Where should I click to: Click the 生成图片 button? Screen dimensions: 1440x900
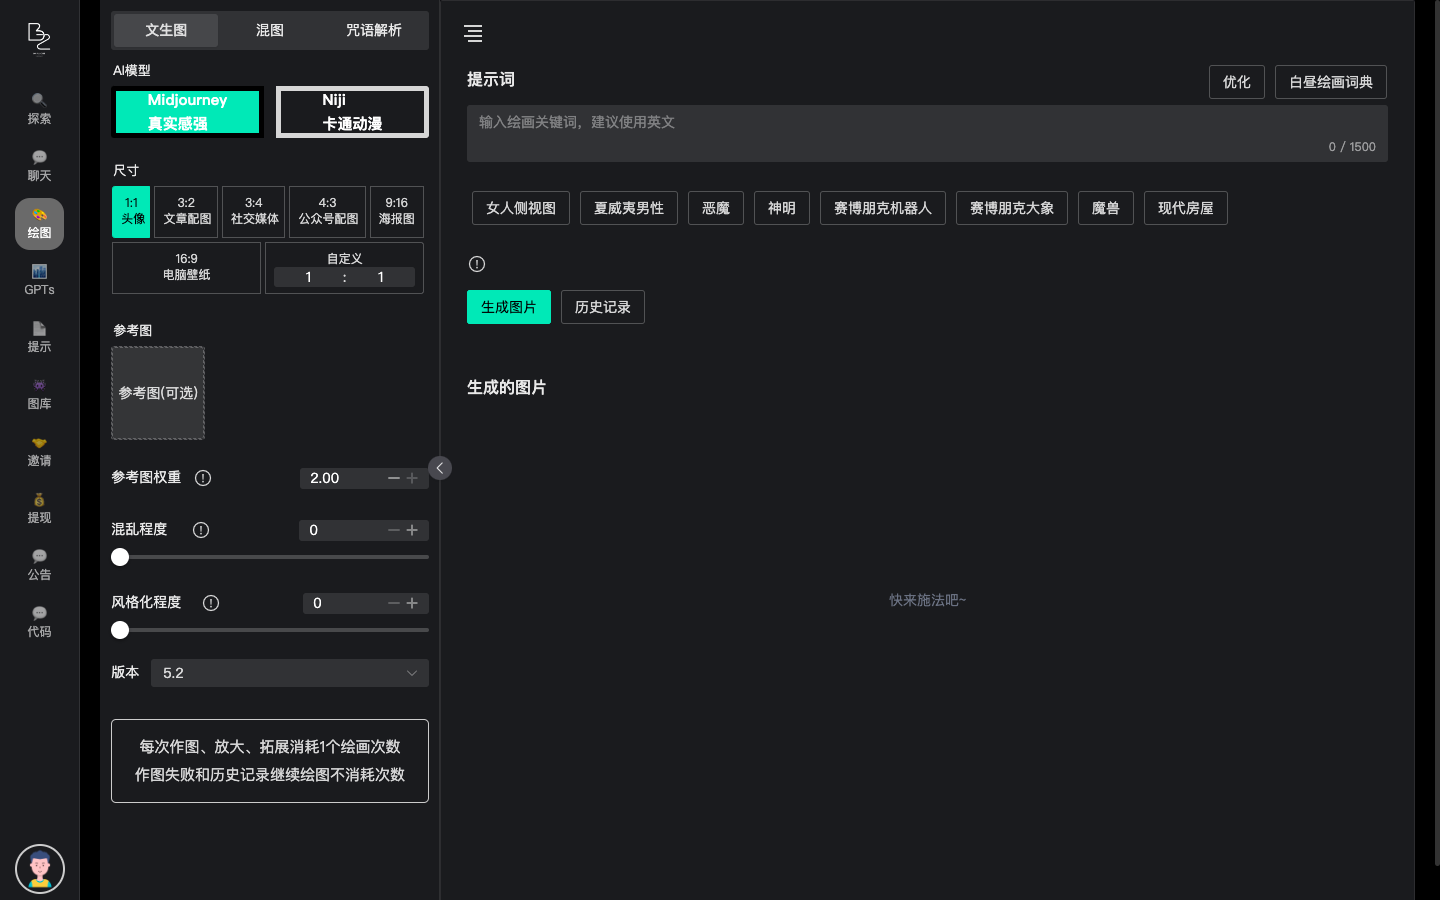click(x=509, y=307)
